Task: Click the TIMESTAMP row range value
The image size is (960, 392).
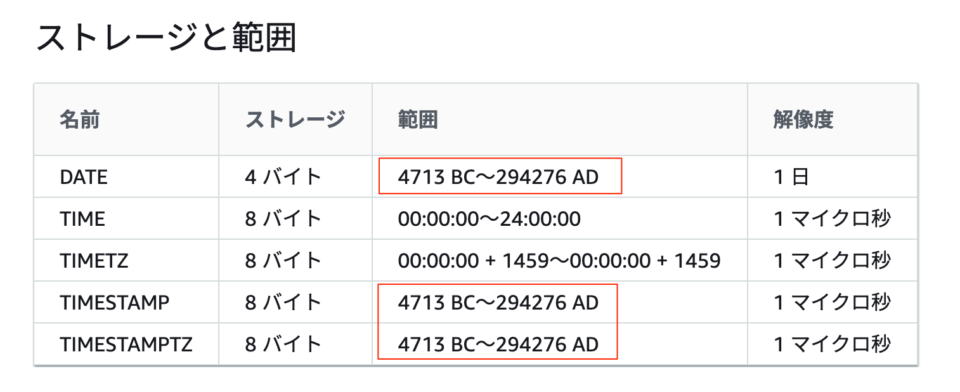Action: point(498,303)
